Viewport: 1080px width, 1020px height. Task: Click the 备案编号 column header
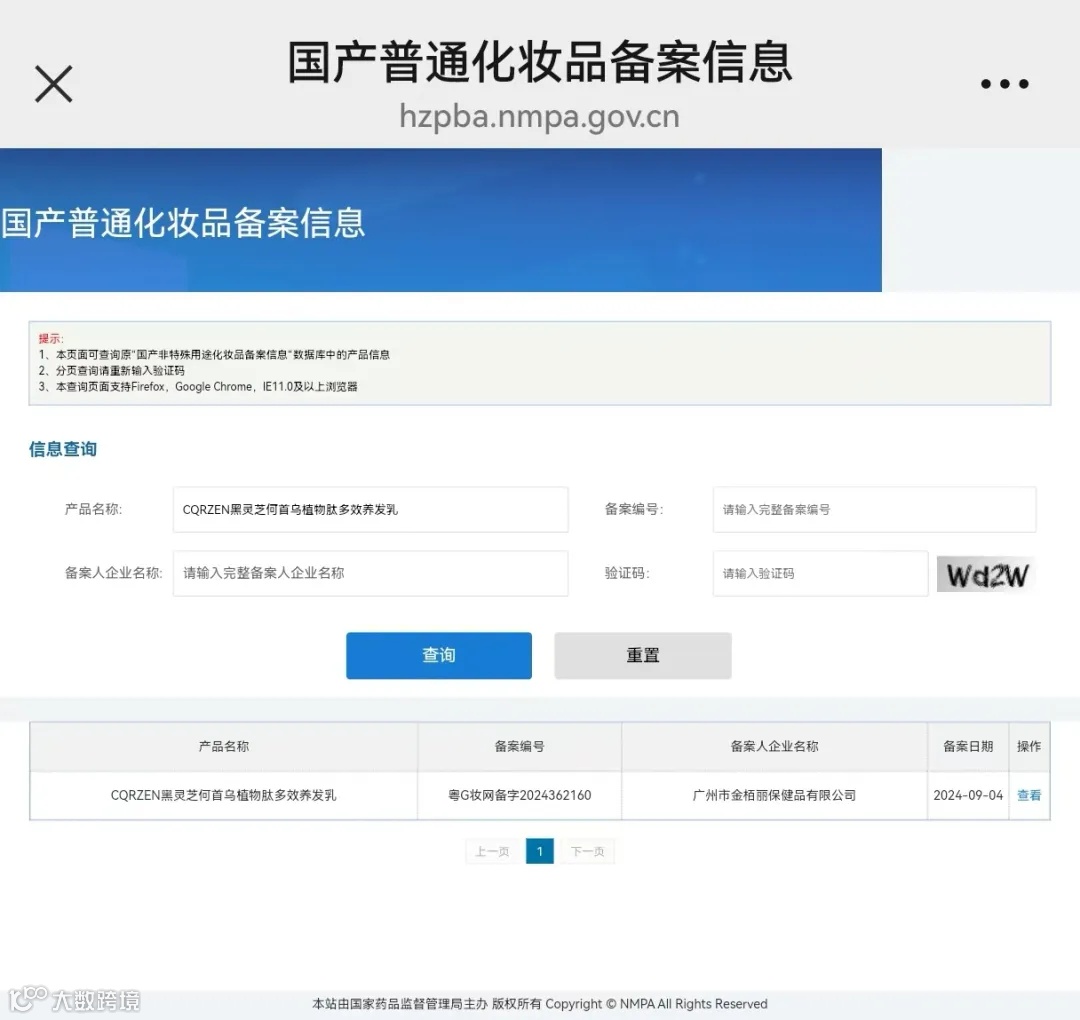pyautogui.click(x=519, y=747)
